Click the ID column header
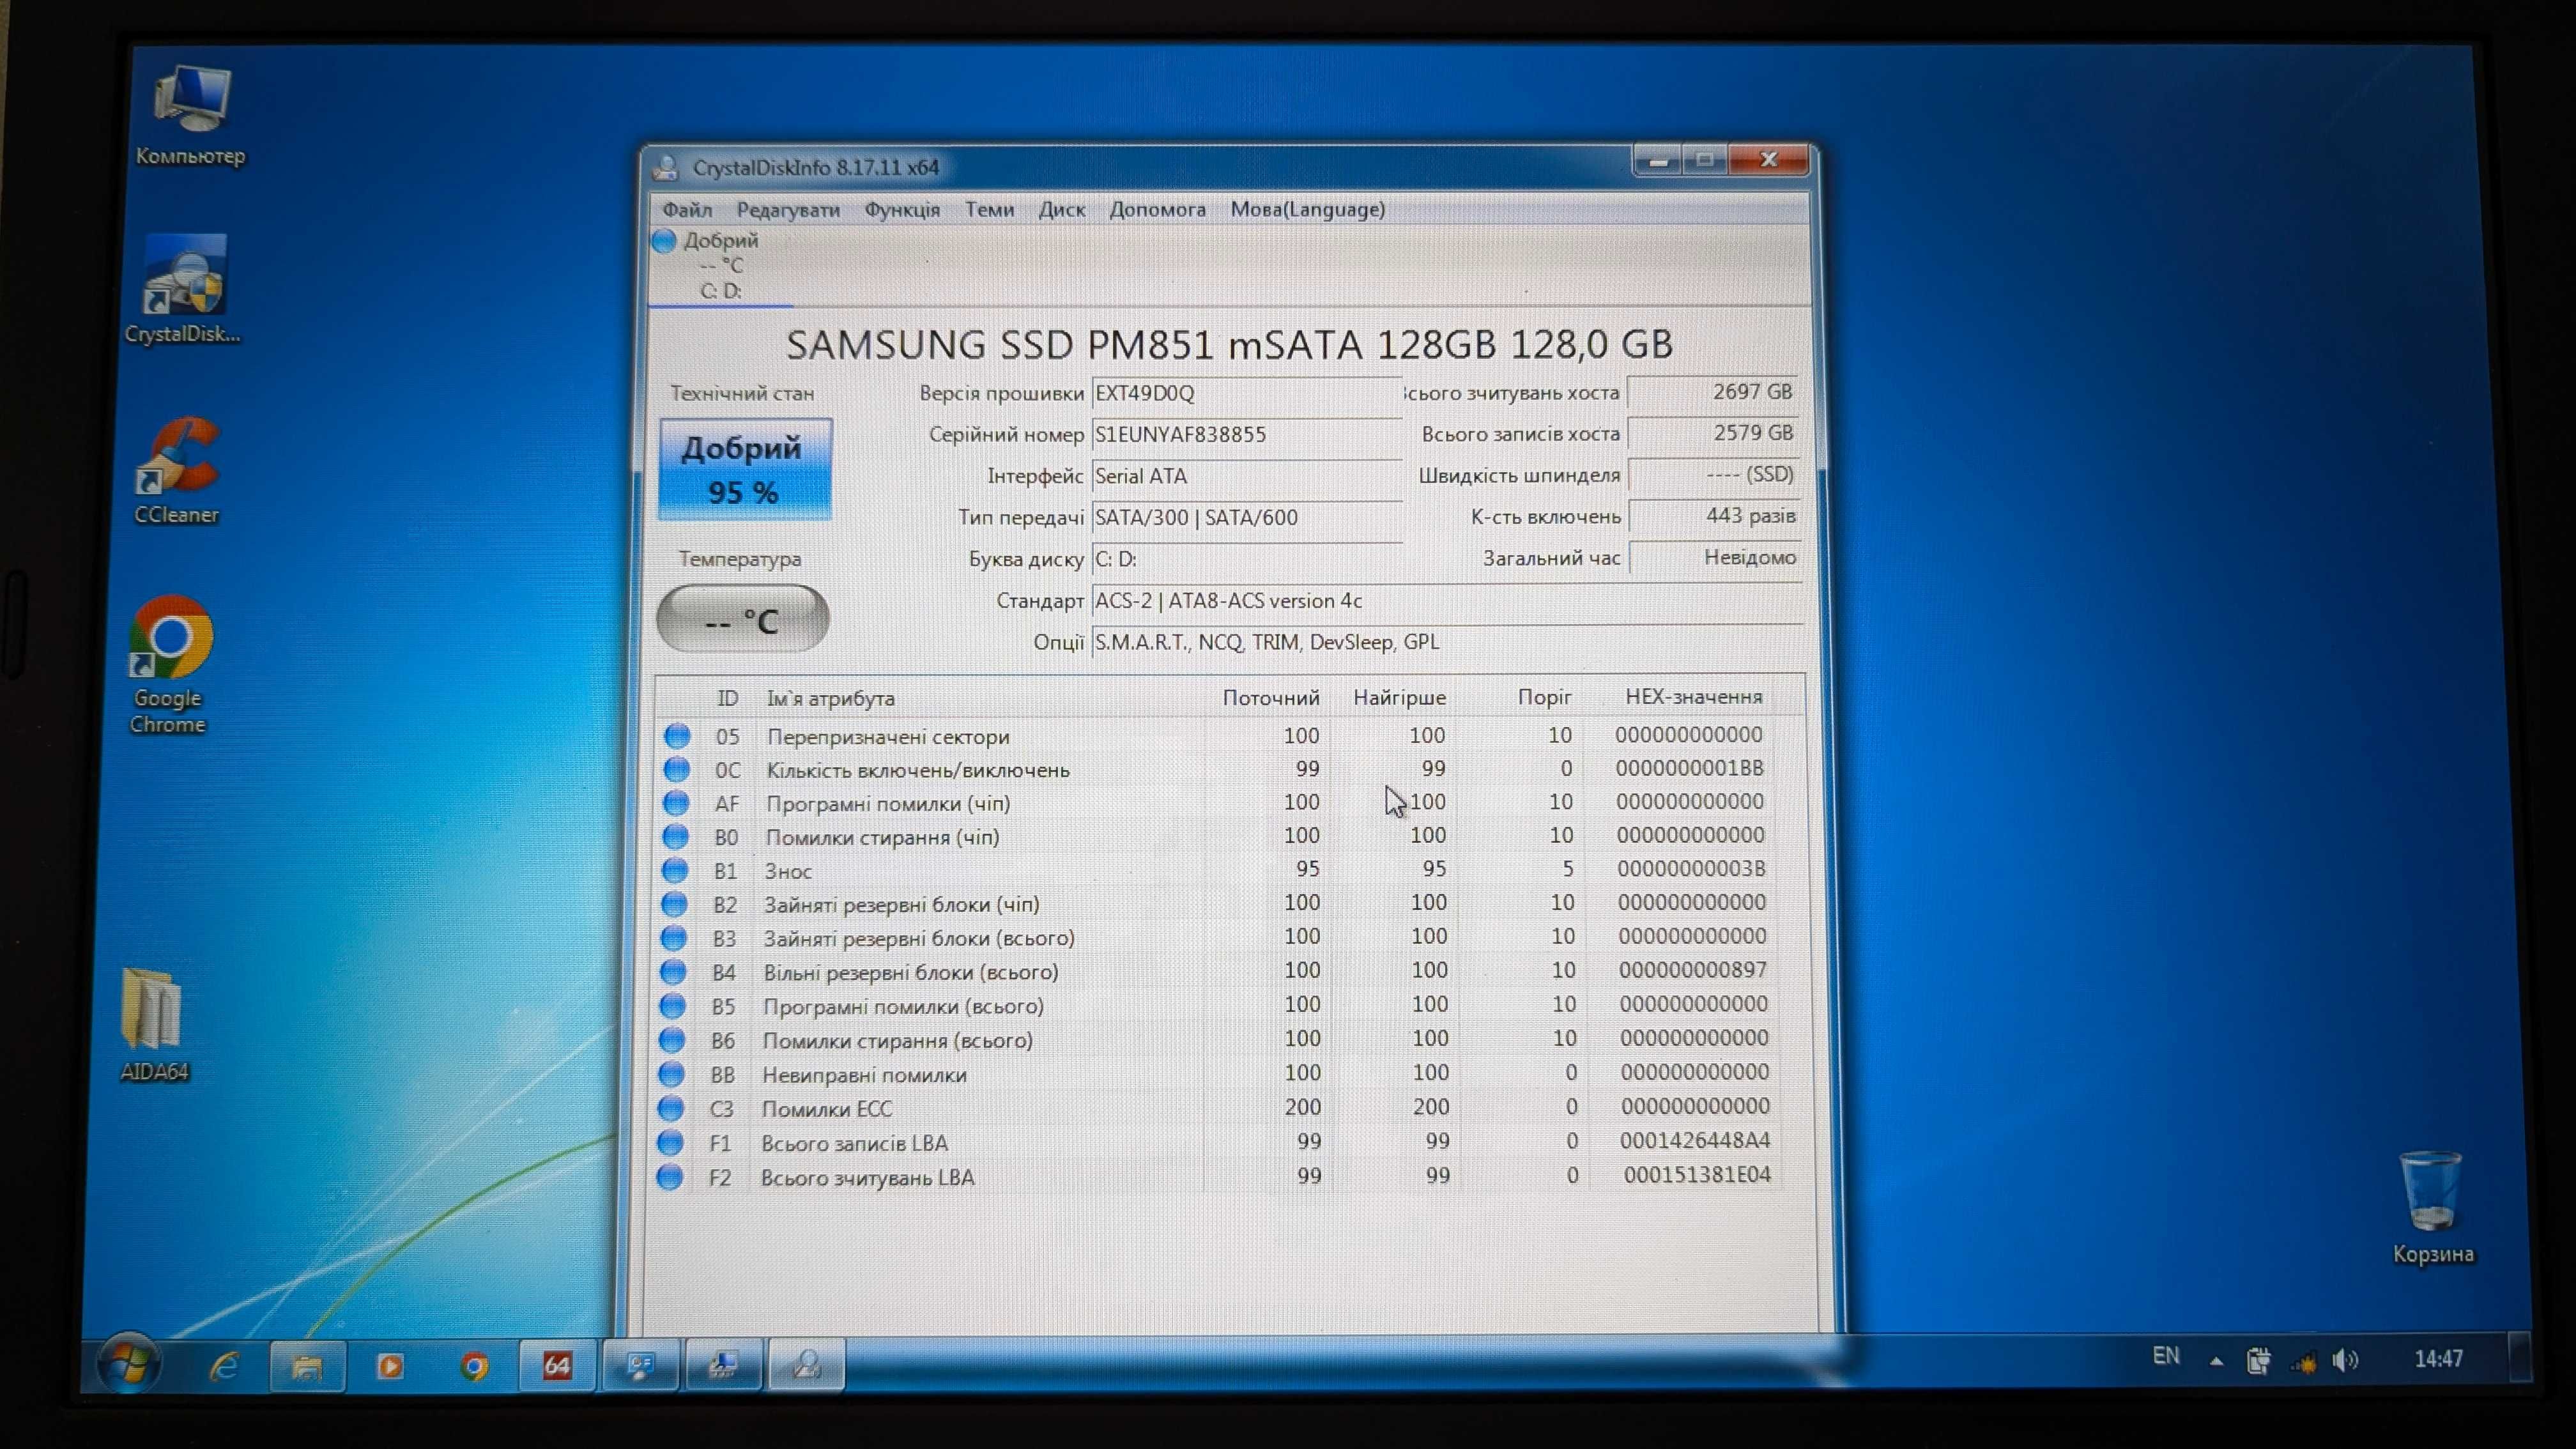The width and height of the screenshot is (2576, 1449). click(727, 698)
